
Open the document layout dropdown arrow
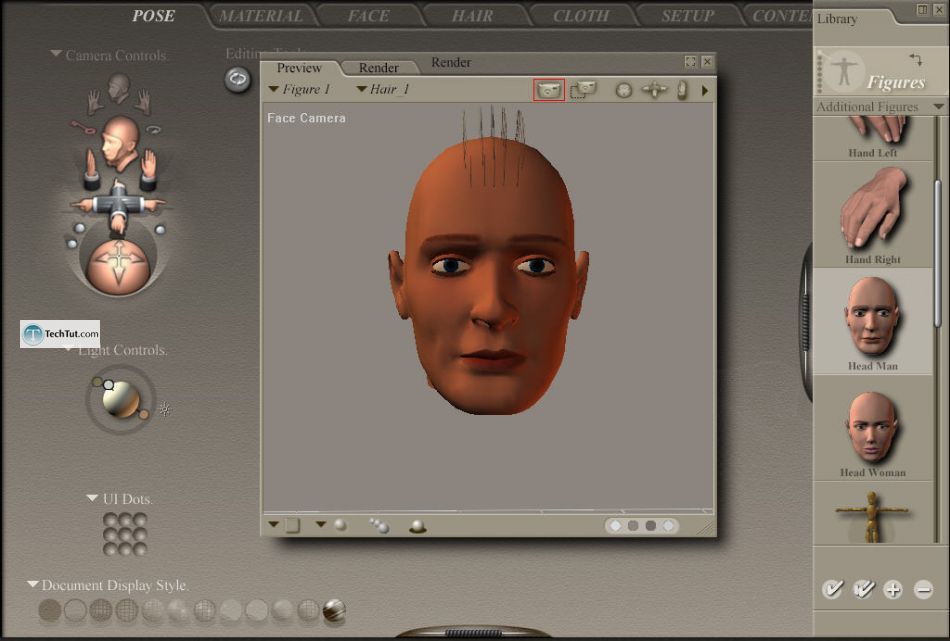pyautogui.click(x=274, y=524)
